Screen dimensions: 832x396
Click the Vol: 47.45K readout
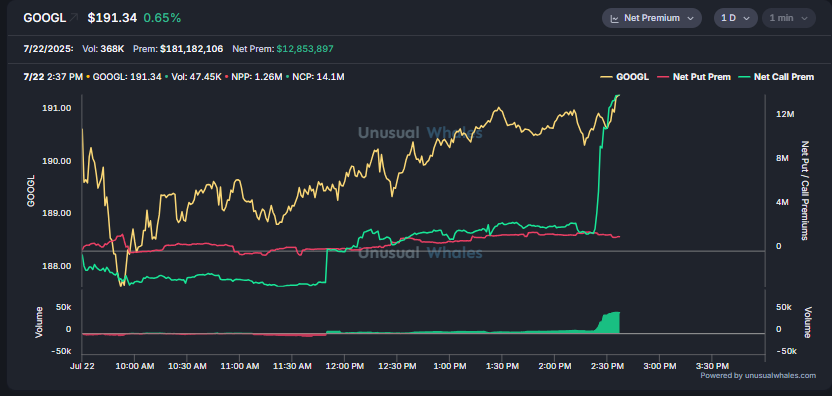coord(195,77)
